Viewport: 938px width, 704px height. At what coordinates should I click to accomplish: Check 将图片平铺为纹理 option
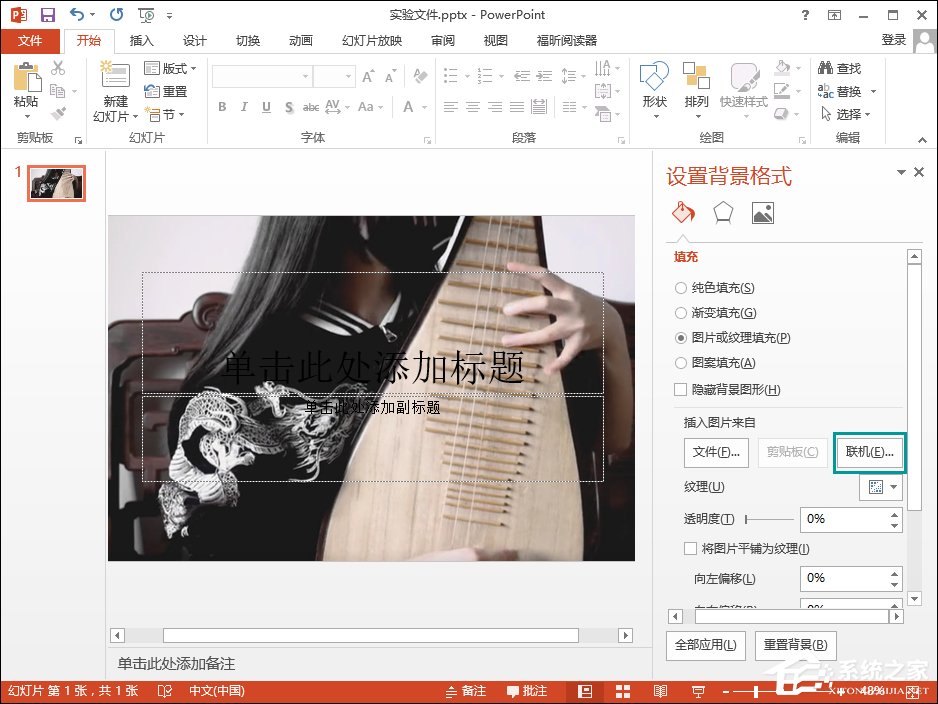coord(690,548)
